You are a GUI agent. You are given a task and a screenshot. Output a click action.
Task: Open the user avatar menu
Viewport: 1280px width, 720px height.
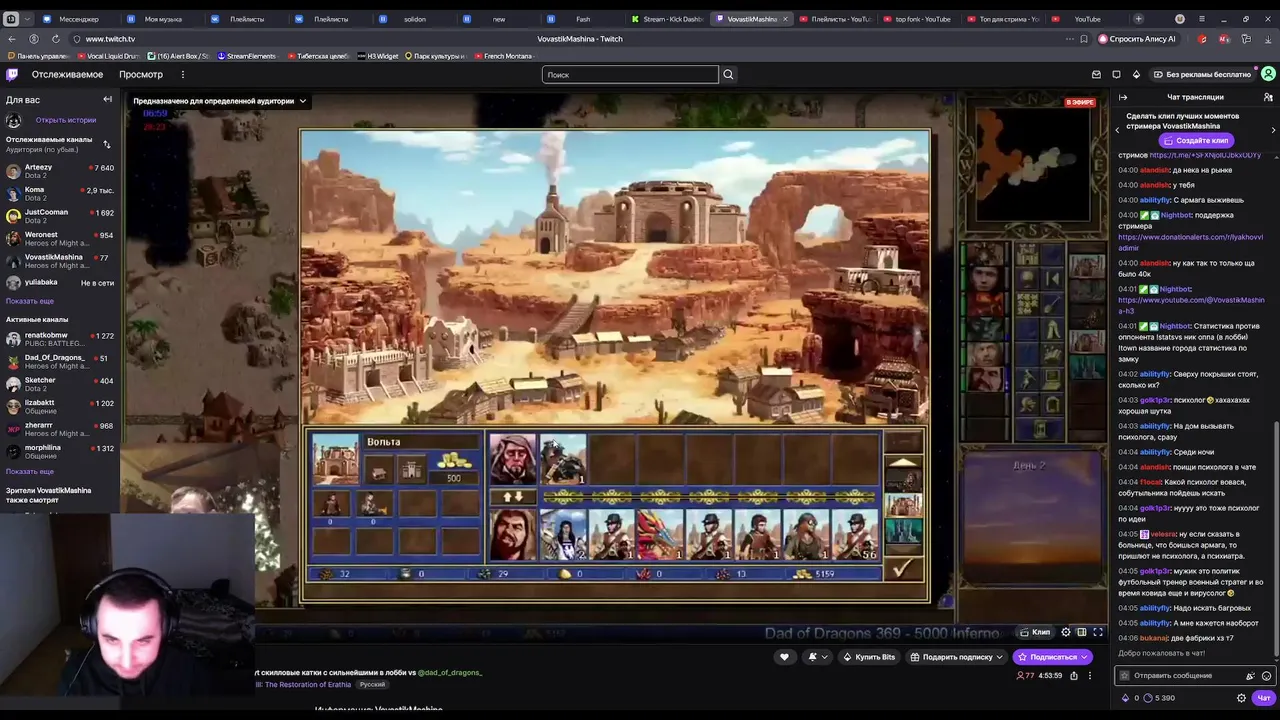coord(1268,74)
